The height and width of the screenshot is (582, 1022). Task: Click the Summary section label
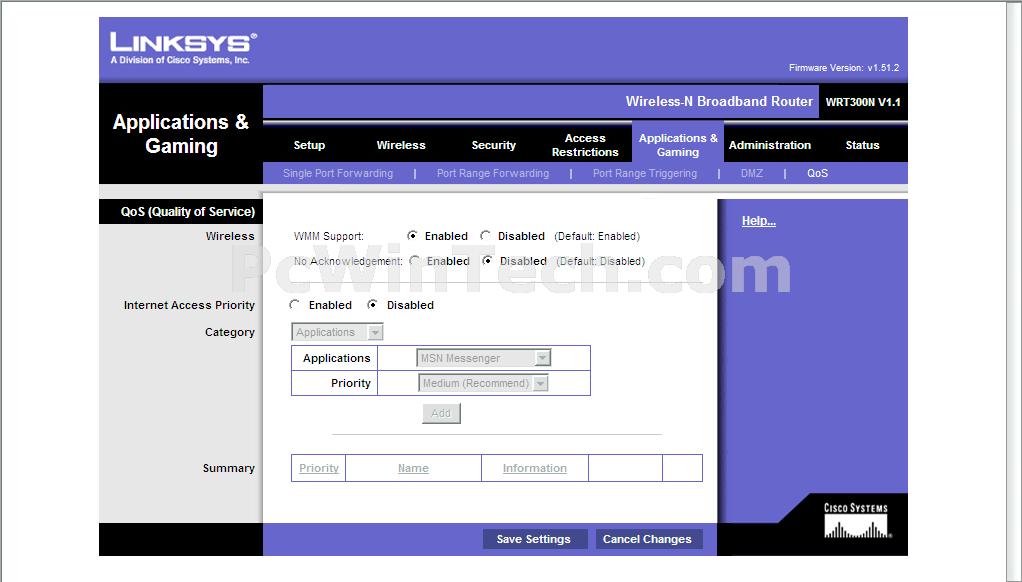(228, 468)
